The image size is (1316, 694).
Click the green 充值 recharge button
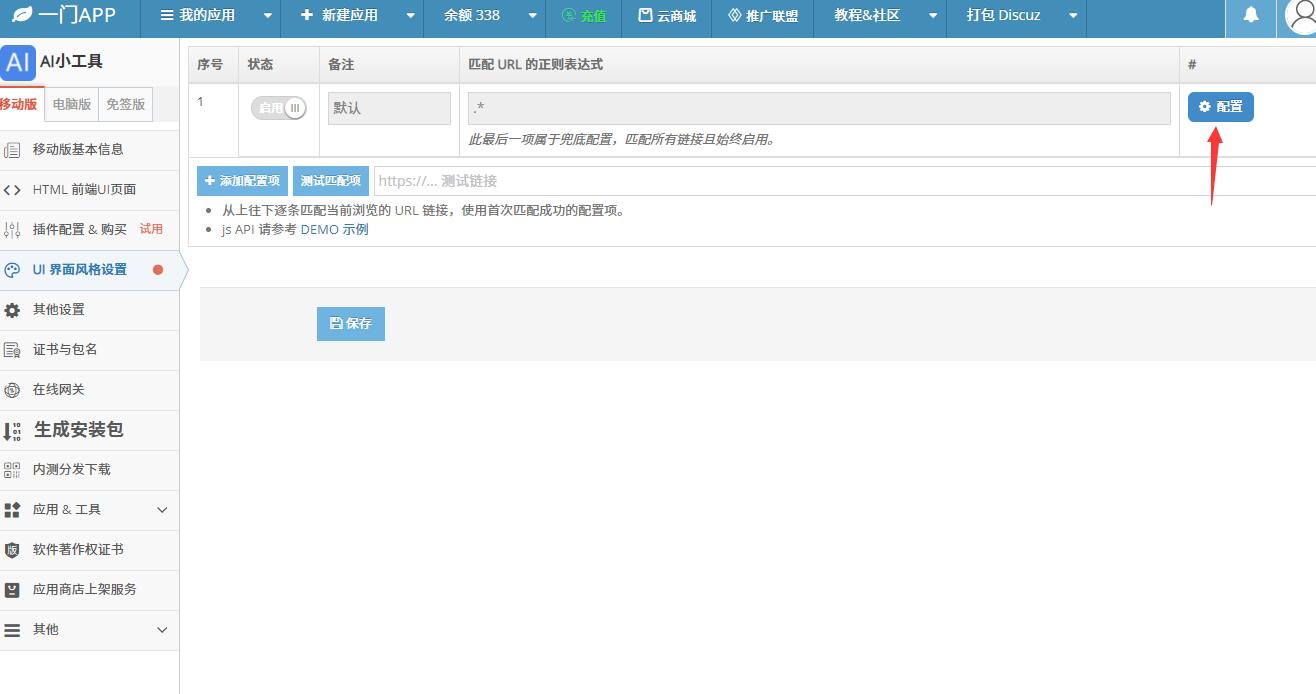pyautogui.click(x=584, y=16)
